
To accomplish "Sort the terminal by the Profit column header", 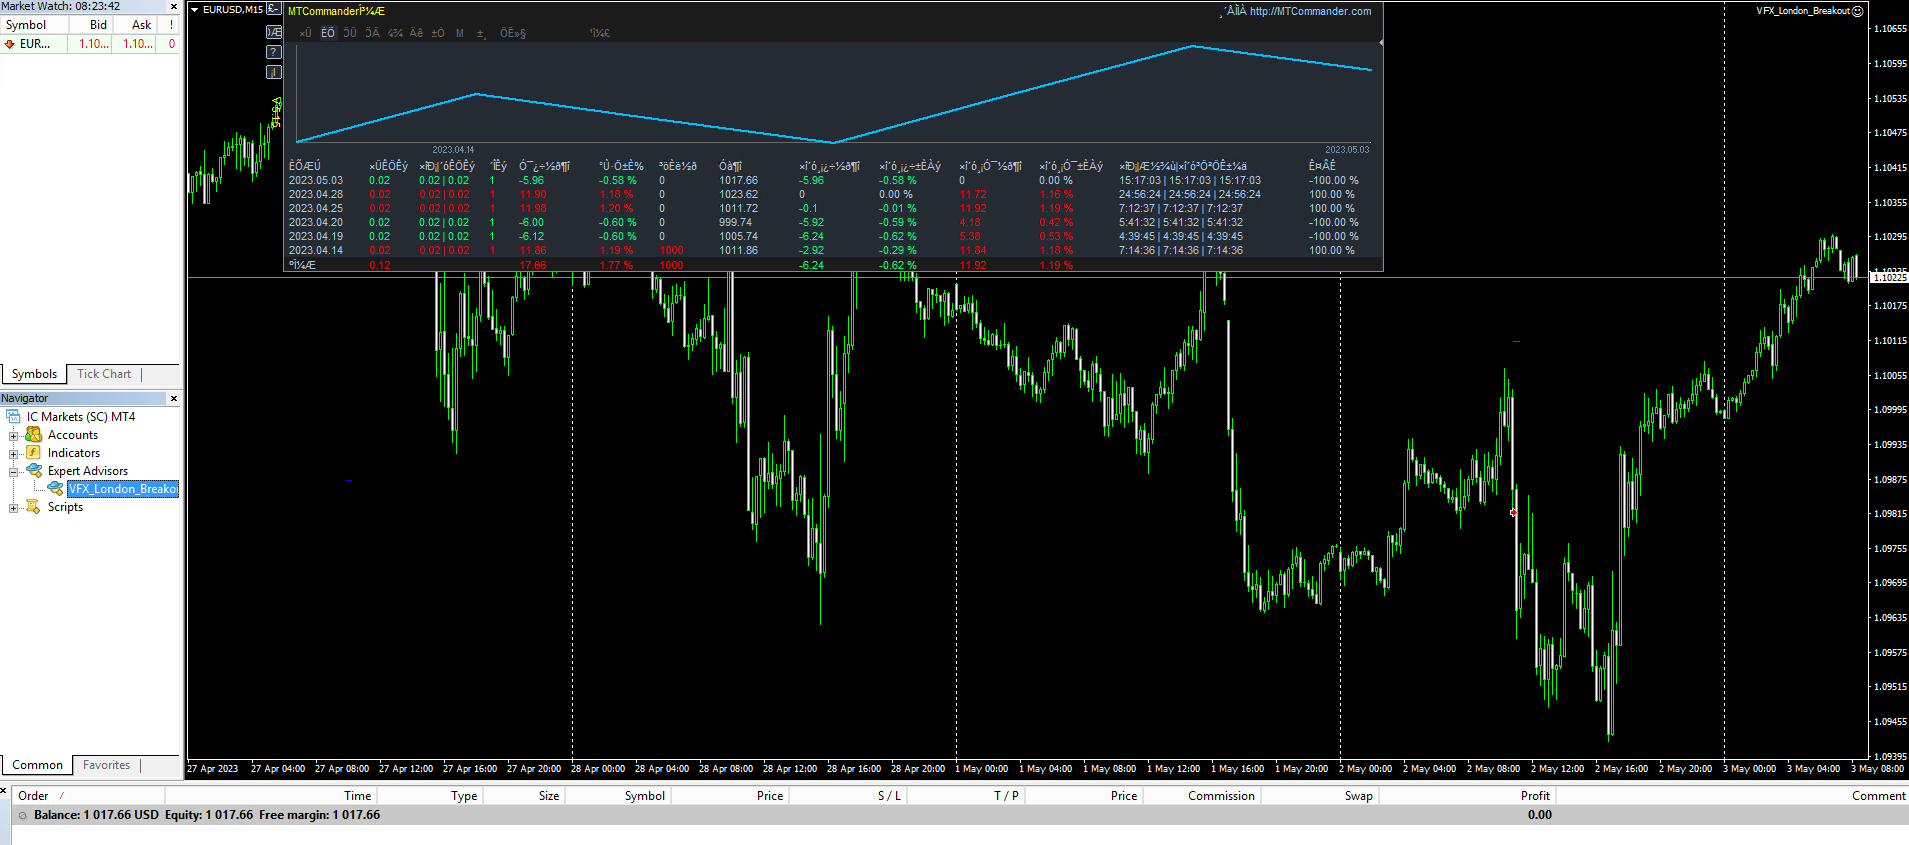I will click(x=1534, y=796).
